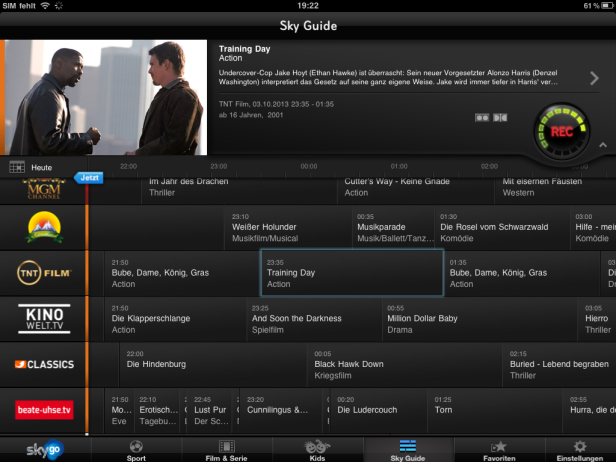Select the Kinowelt.TV channel logo
Viewport: 616px width, 462px height.
pyautogui.click(x=44, y=319)
